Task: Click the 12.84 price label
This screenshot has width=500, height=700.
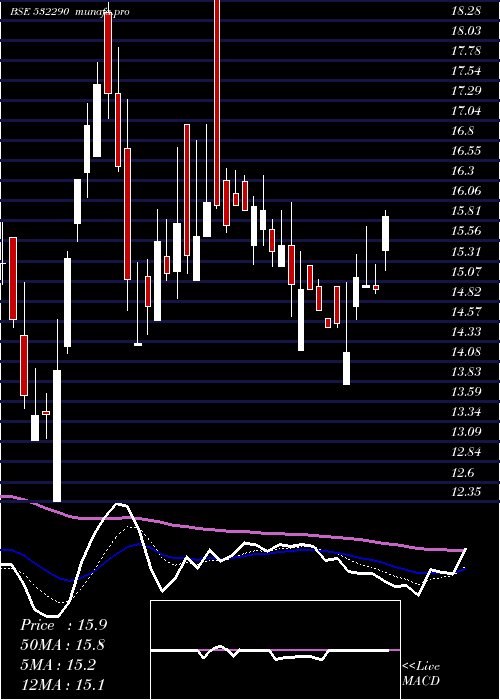Action: pyautogui.click(x=466, y=452)
